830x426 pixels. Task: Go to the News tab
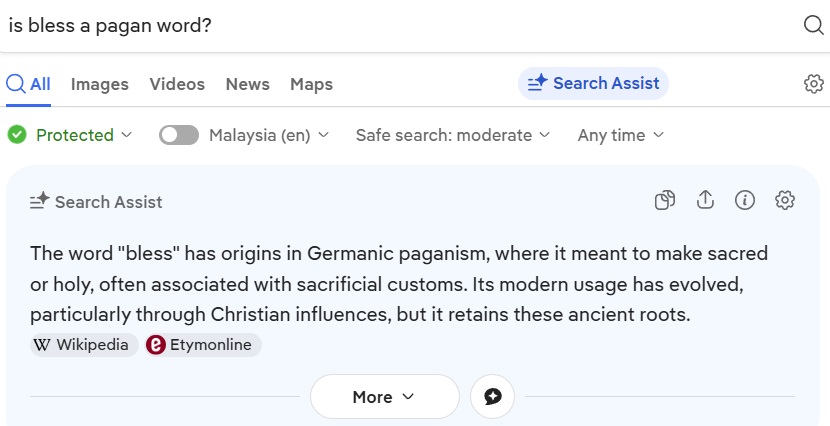click(x=247, y=84)
